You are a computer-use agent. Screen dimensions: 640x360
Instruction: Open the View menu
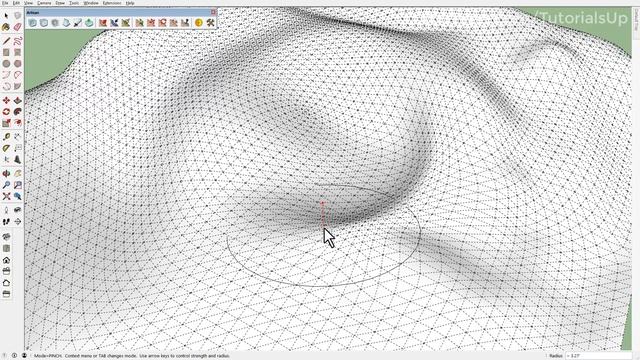click(x=29, y=3)
